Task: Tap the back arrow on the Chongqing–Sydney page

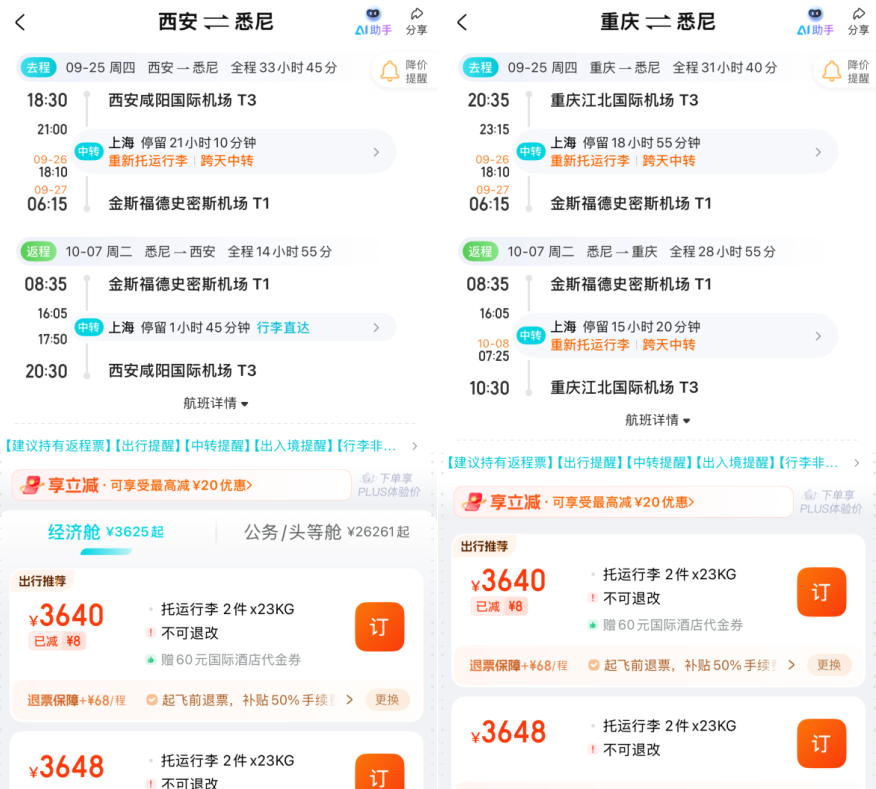Action: pos(460,21)
